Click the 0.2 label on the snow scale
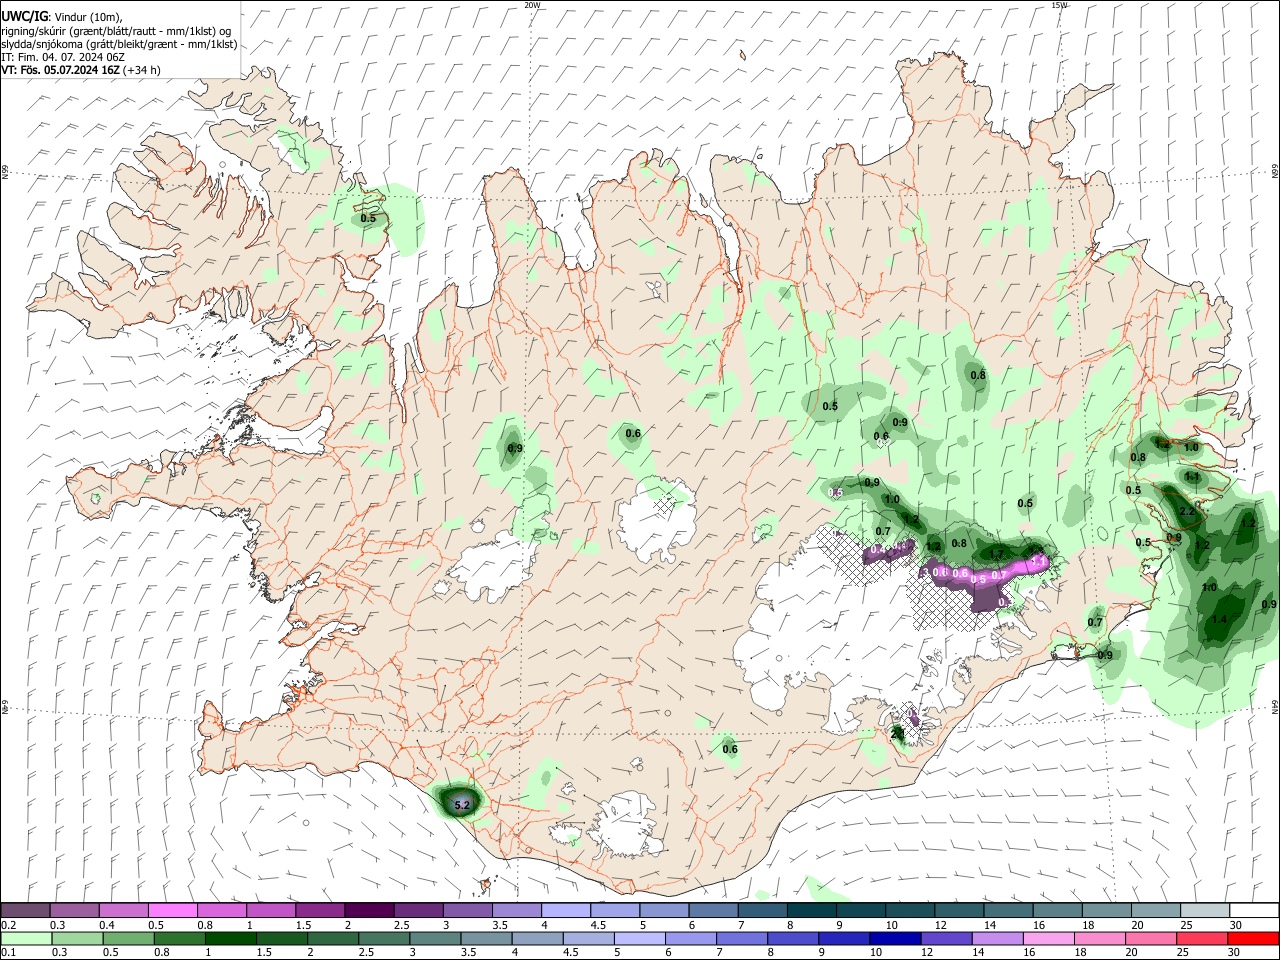 (9, 925)
